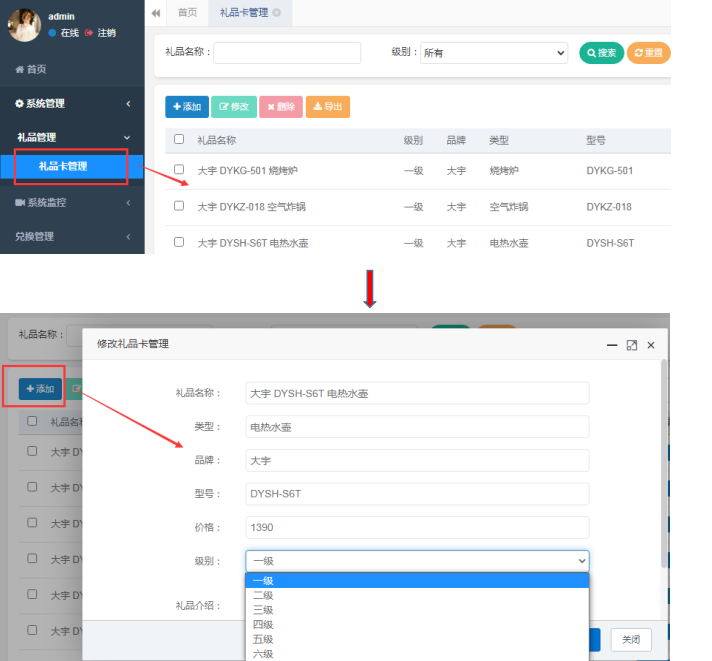Select 礼品卡管理 in the sidebar
Viewport: 712px width, 661px height.
click(72, 166)
